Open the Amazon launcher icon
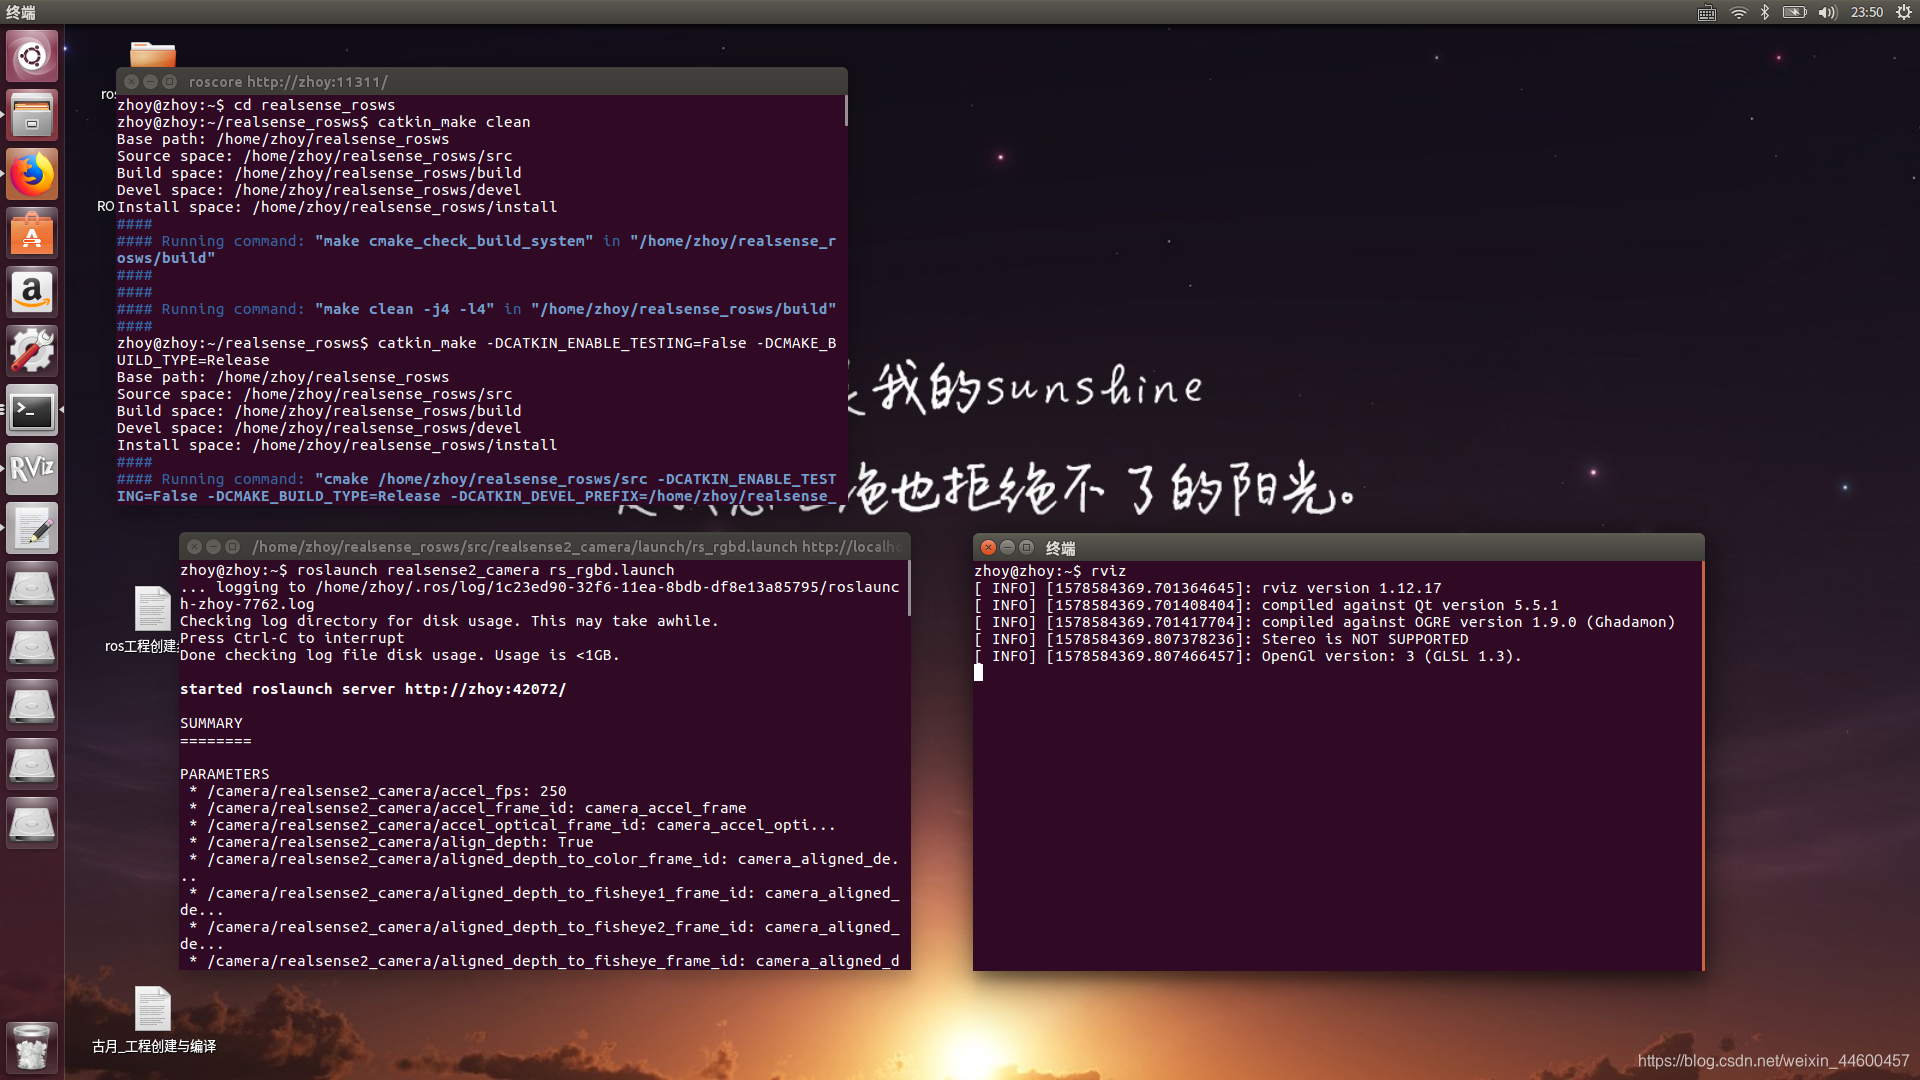This screenshot has height=1080, width=1920. [x=32, y=292]
